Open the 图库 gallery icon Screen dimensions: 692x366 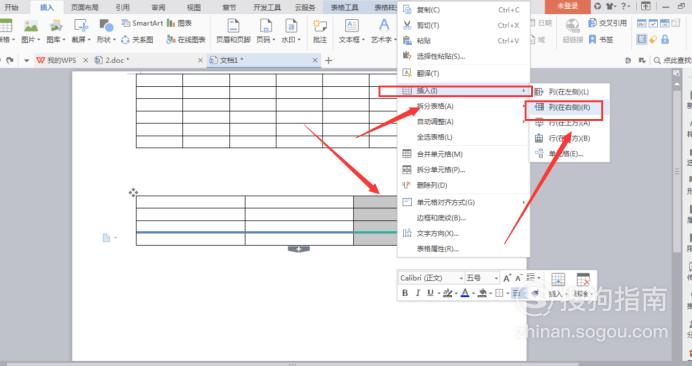point(56,26)
